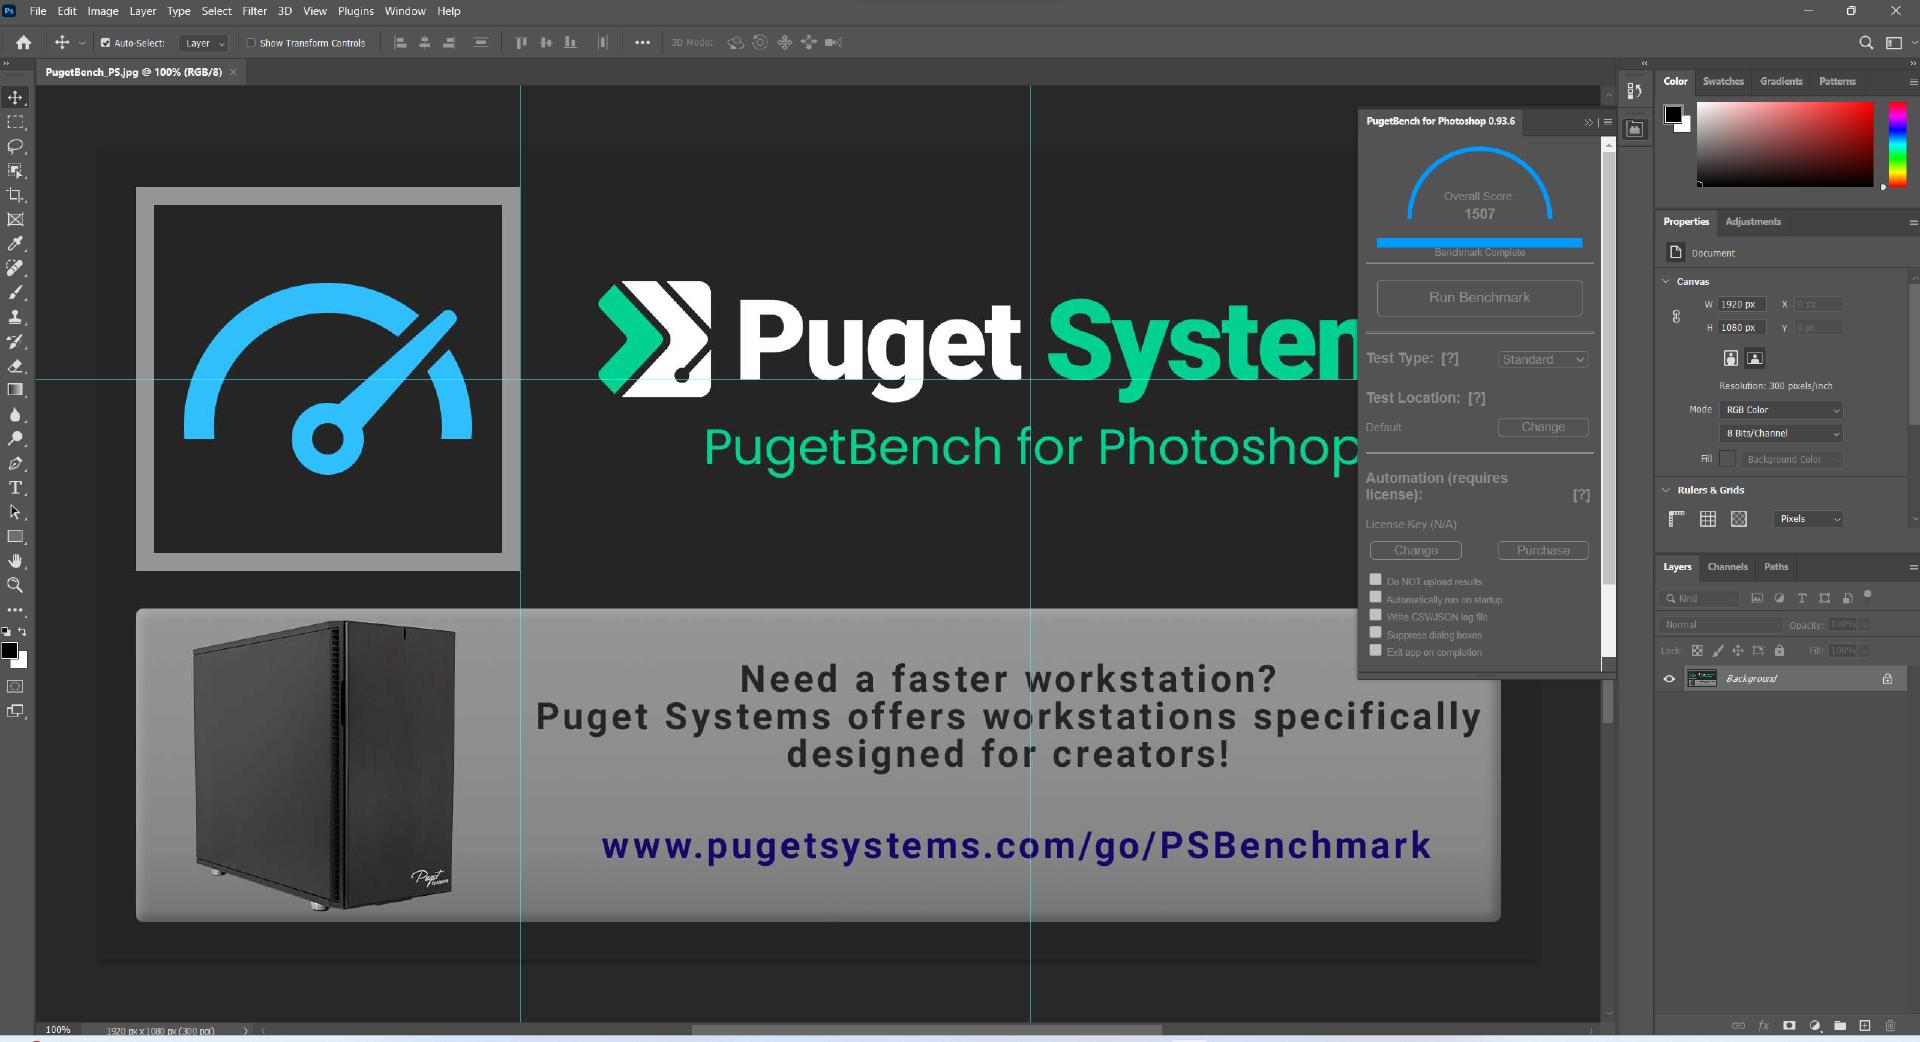Collapse the Canvas section
This screenshot has width=1920, height=1042.
[1666, 282]
